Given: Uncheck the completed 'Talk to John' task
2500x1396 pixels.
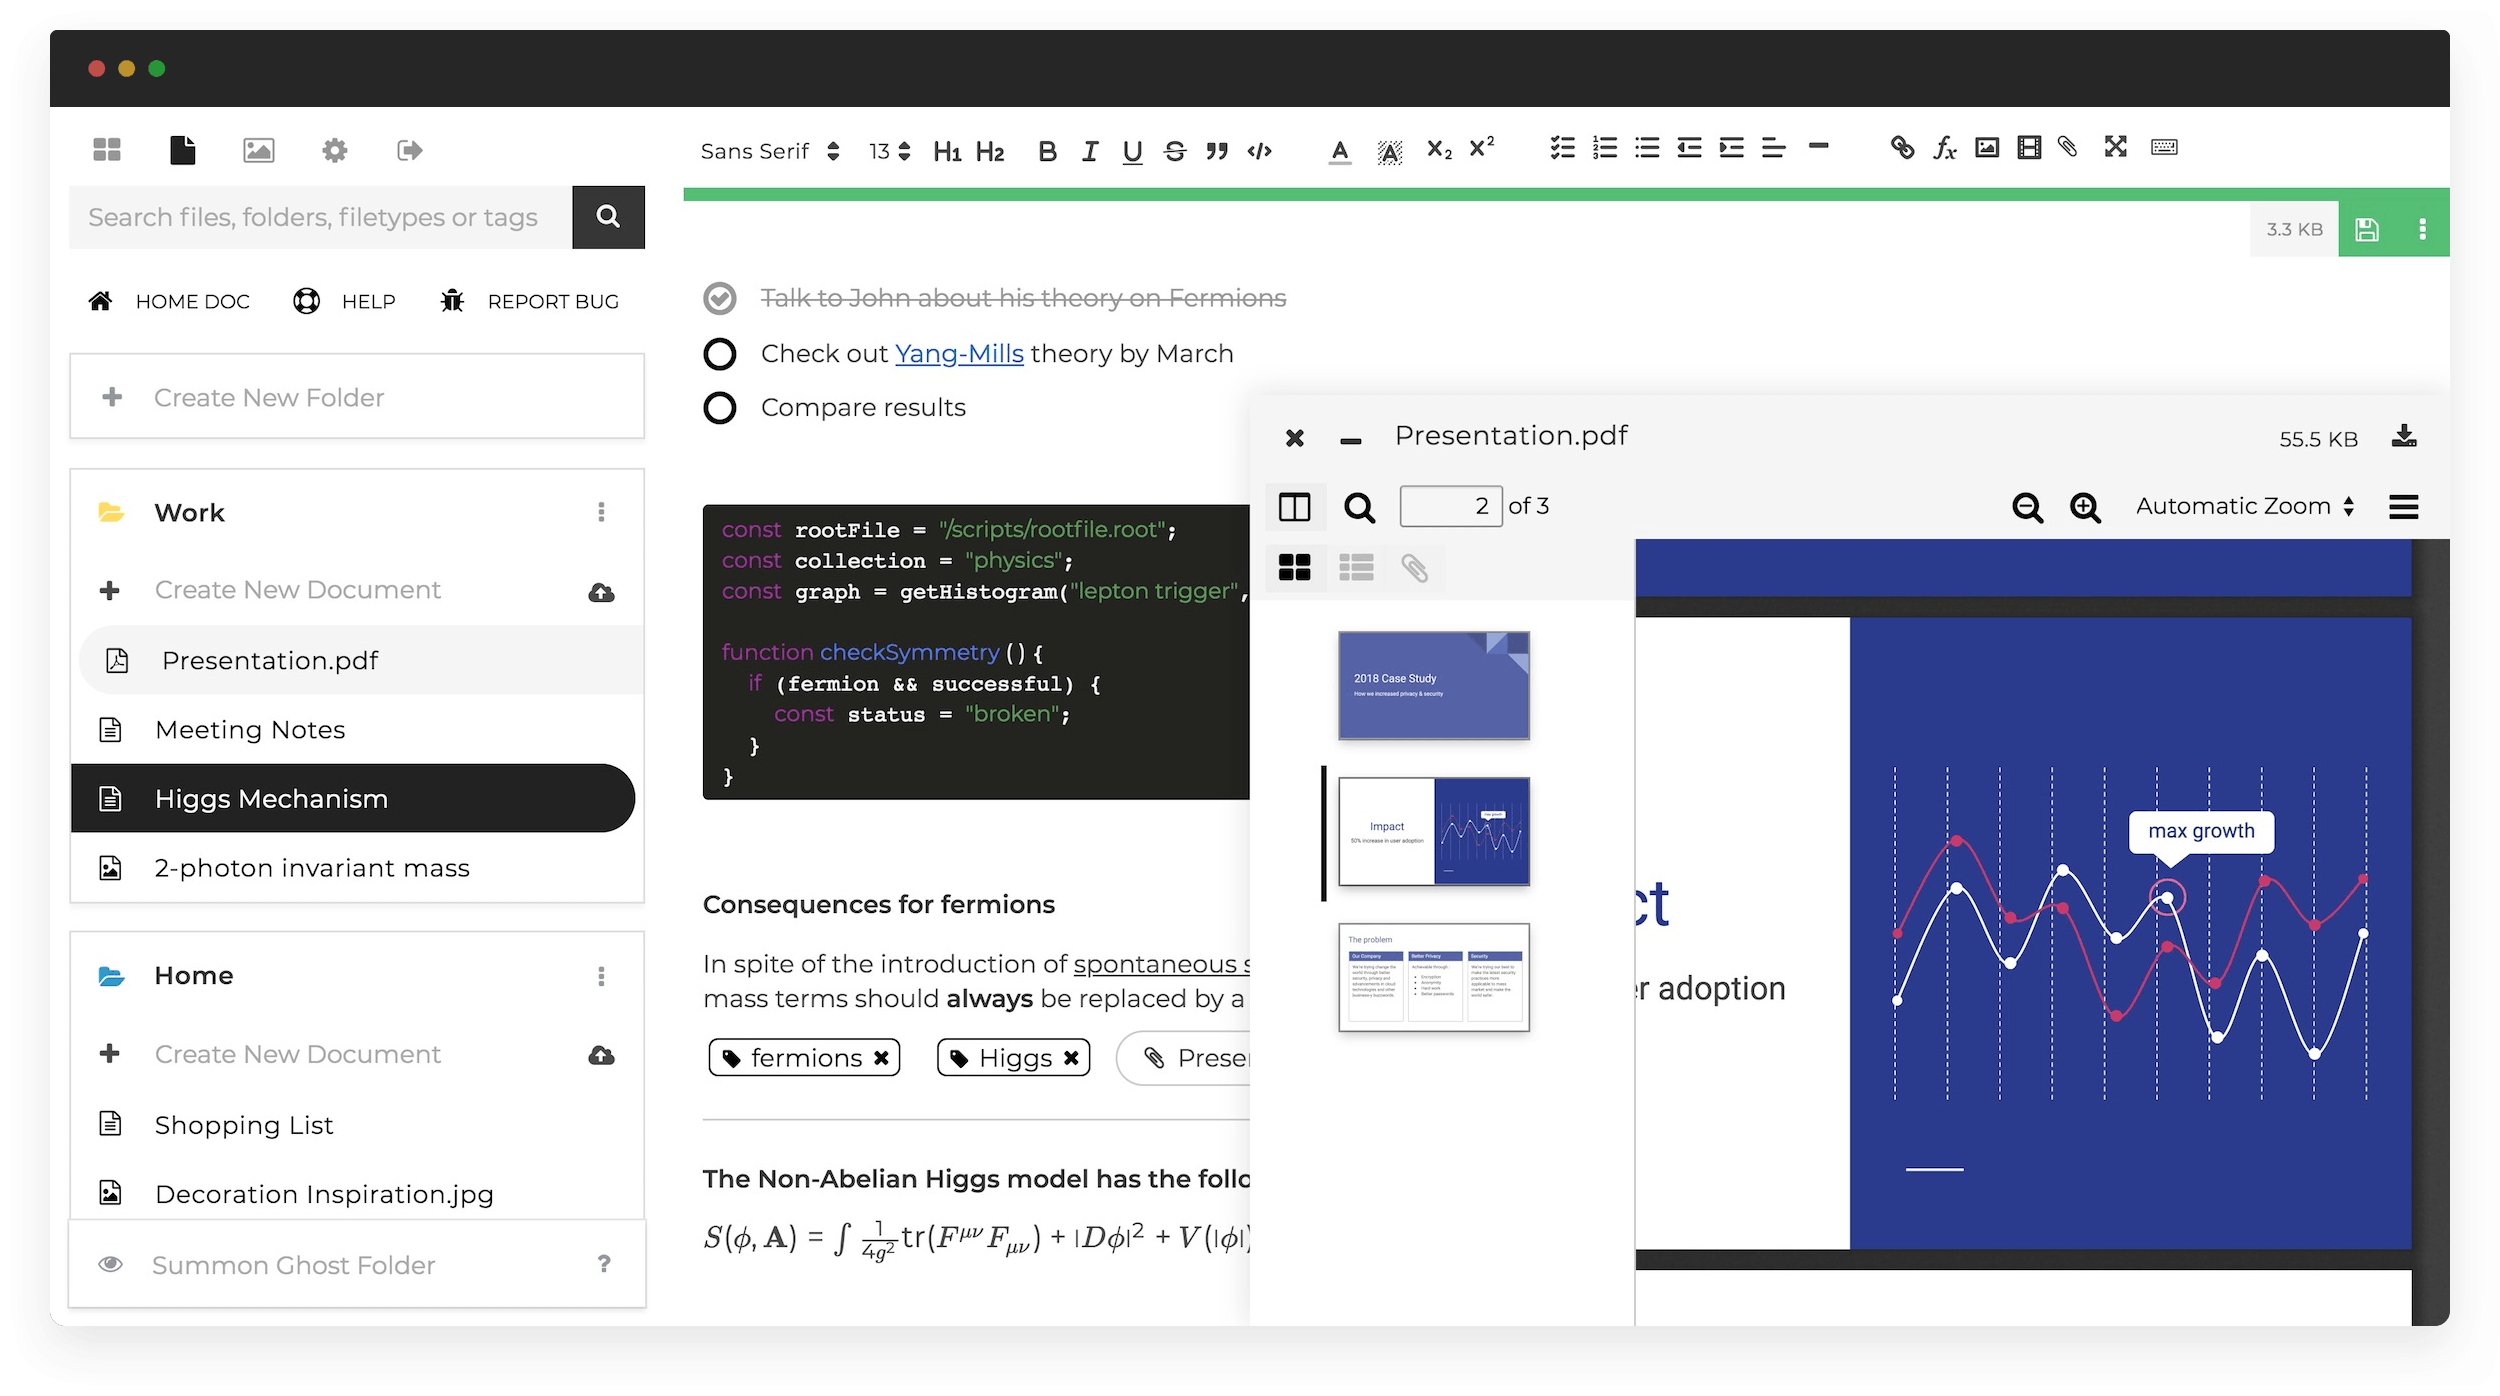Looking at the screenshot, I should (x=720, y=298).
